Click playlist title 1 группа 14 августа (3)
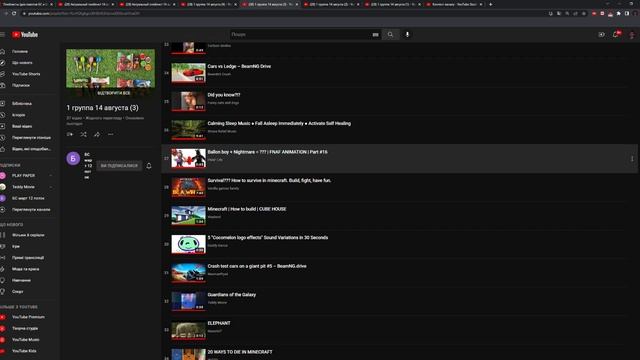Image resolution: width=640 pixels, height=360 pixels. (102, 108)
